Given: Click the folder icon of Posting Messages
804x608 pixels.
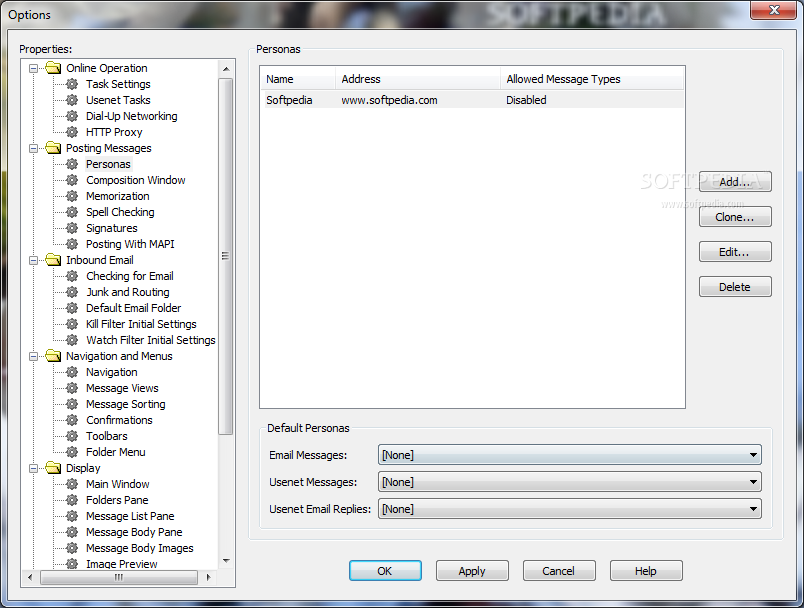Looking at the screenshot, I should pos(53,148).
